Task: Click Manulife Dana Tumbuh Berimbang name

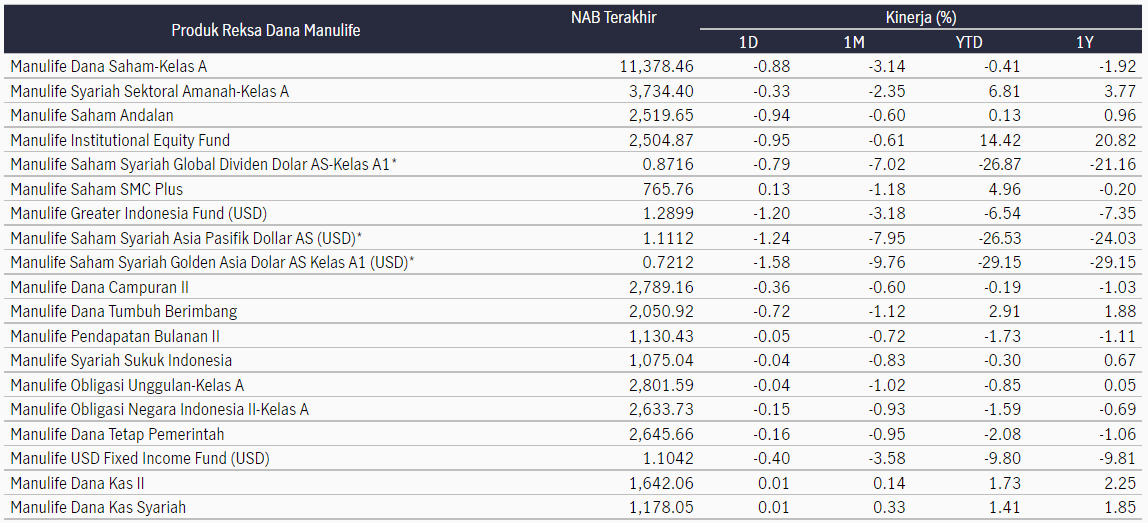Action: tap(124, 311)
